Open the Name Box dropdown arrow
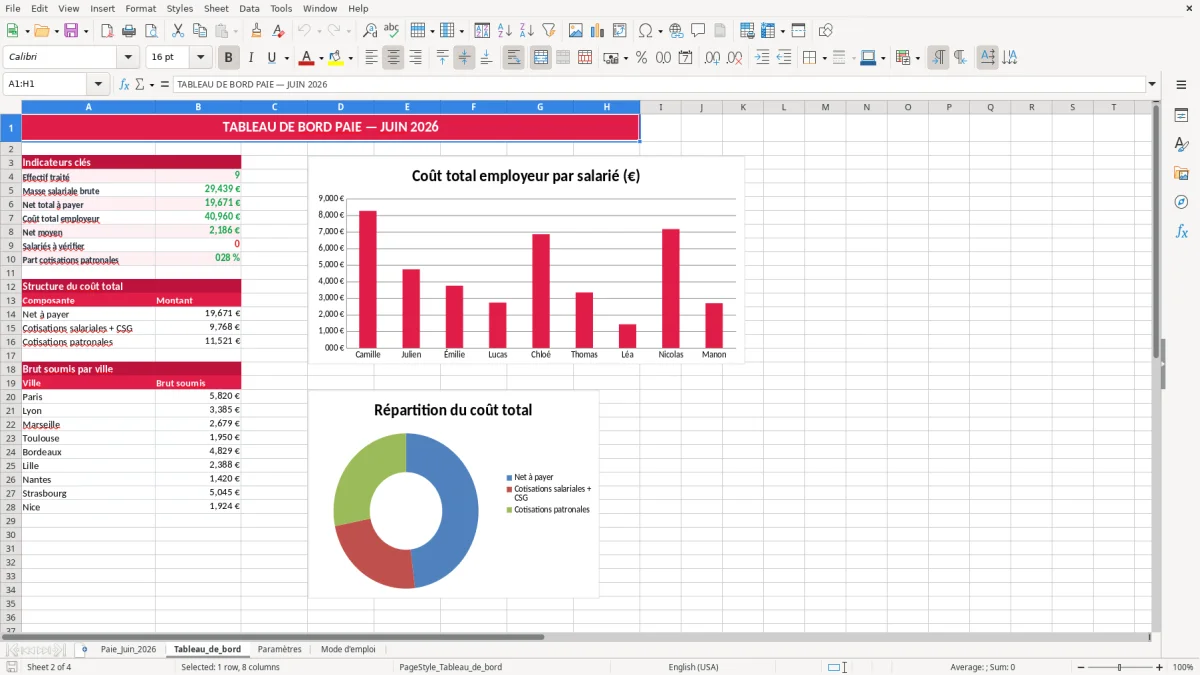 98,84
